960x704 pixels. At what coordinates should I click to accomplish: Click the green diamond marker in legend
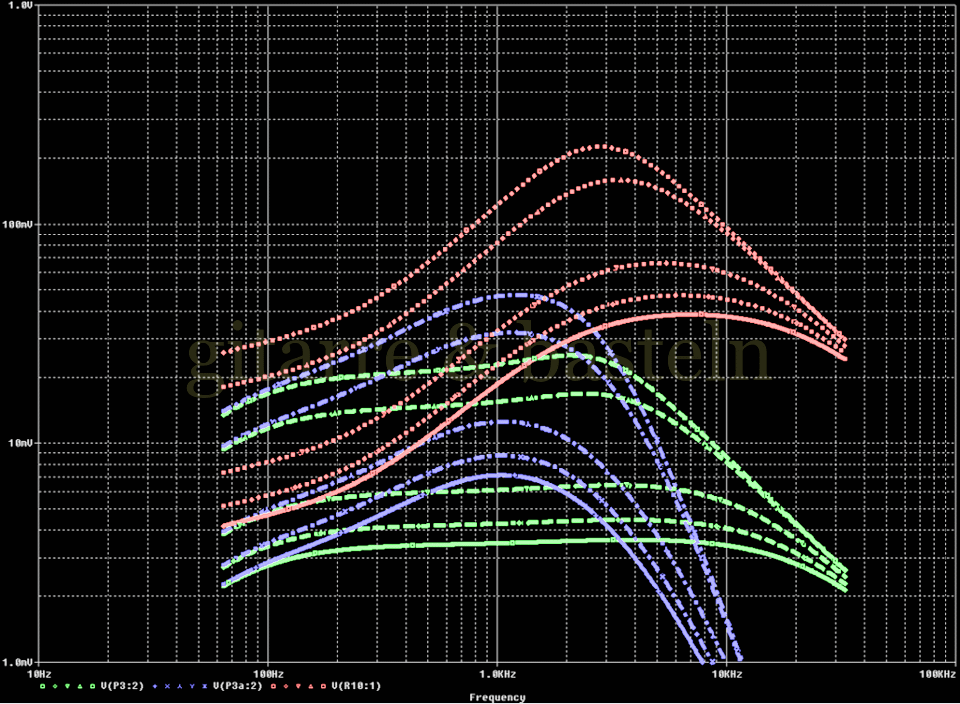(x=55, y=686)
